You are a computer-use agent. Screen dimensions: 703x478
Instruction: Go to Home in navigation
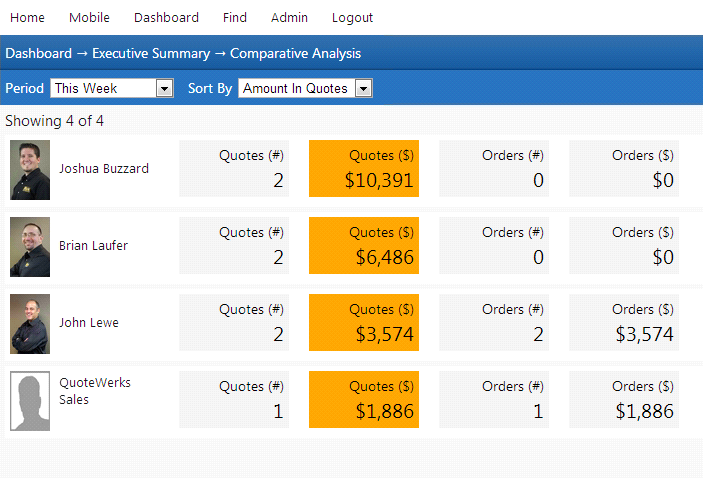pyautogui.click(x=27, y=18)
